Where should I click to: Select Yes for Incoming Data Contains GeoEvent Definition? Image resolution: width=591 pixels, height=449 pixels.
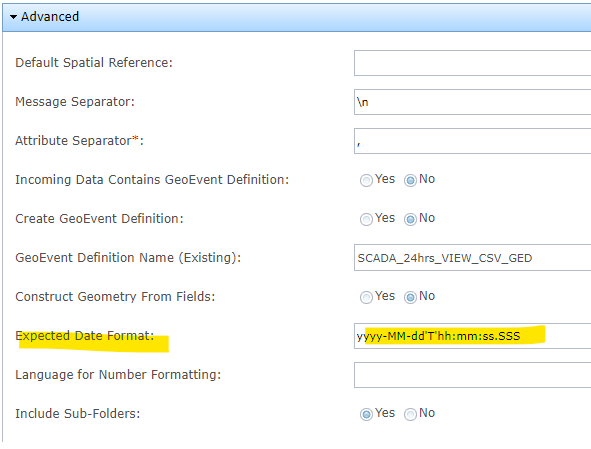[x=366, y=180]
